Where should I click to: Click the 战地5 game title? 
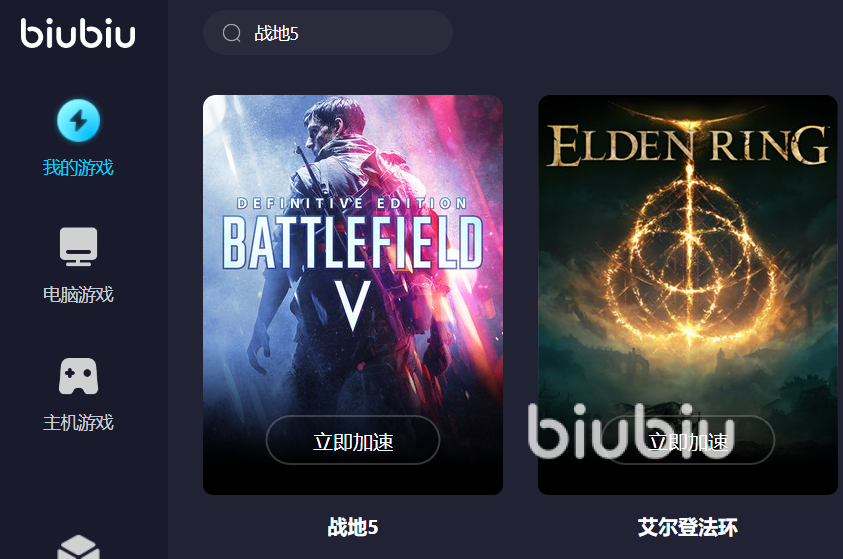pos(353,527)
